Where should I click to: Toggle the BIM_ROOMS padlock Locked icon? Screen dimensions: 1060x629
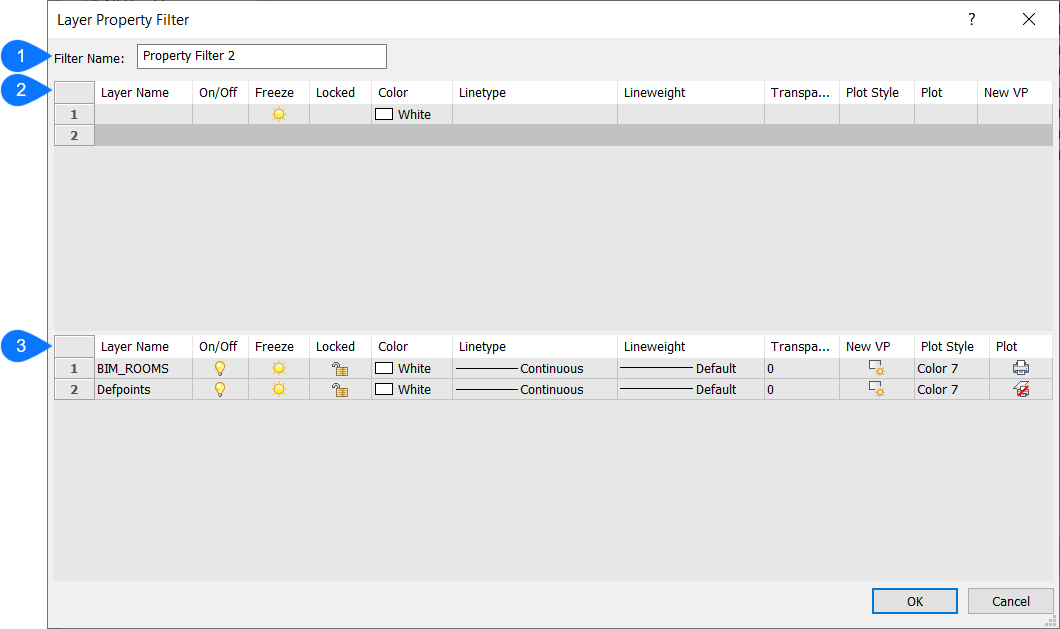[340, 368]
